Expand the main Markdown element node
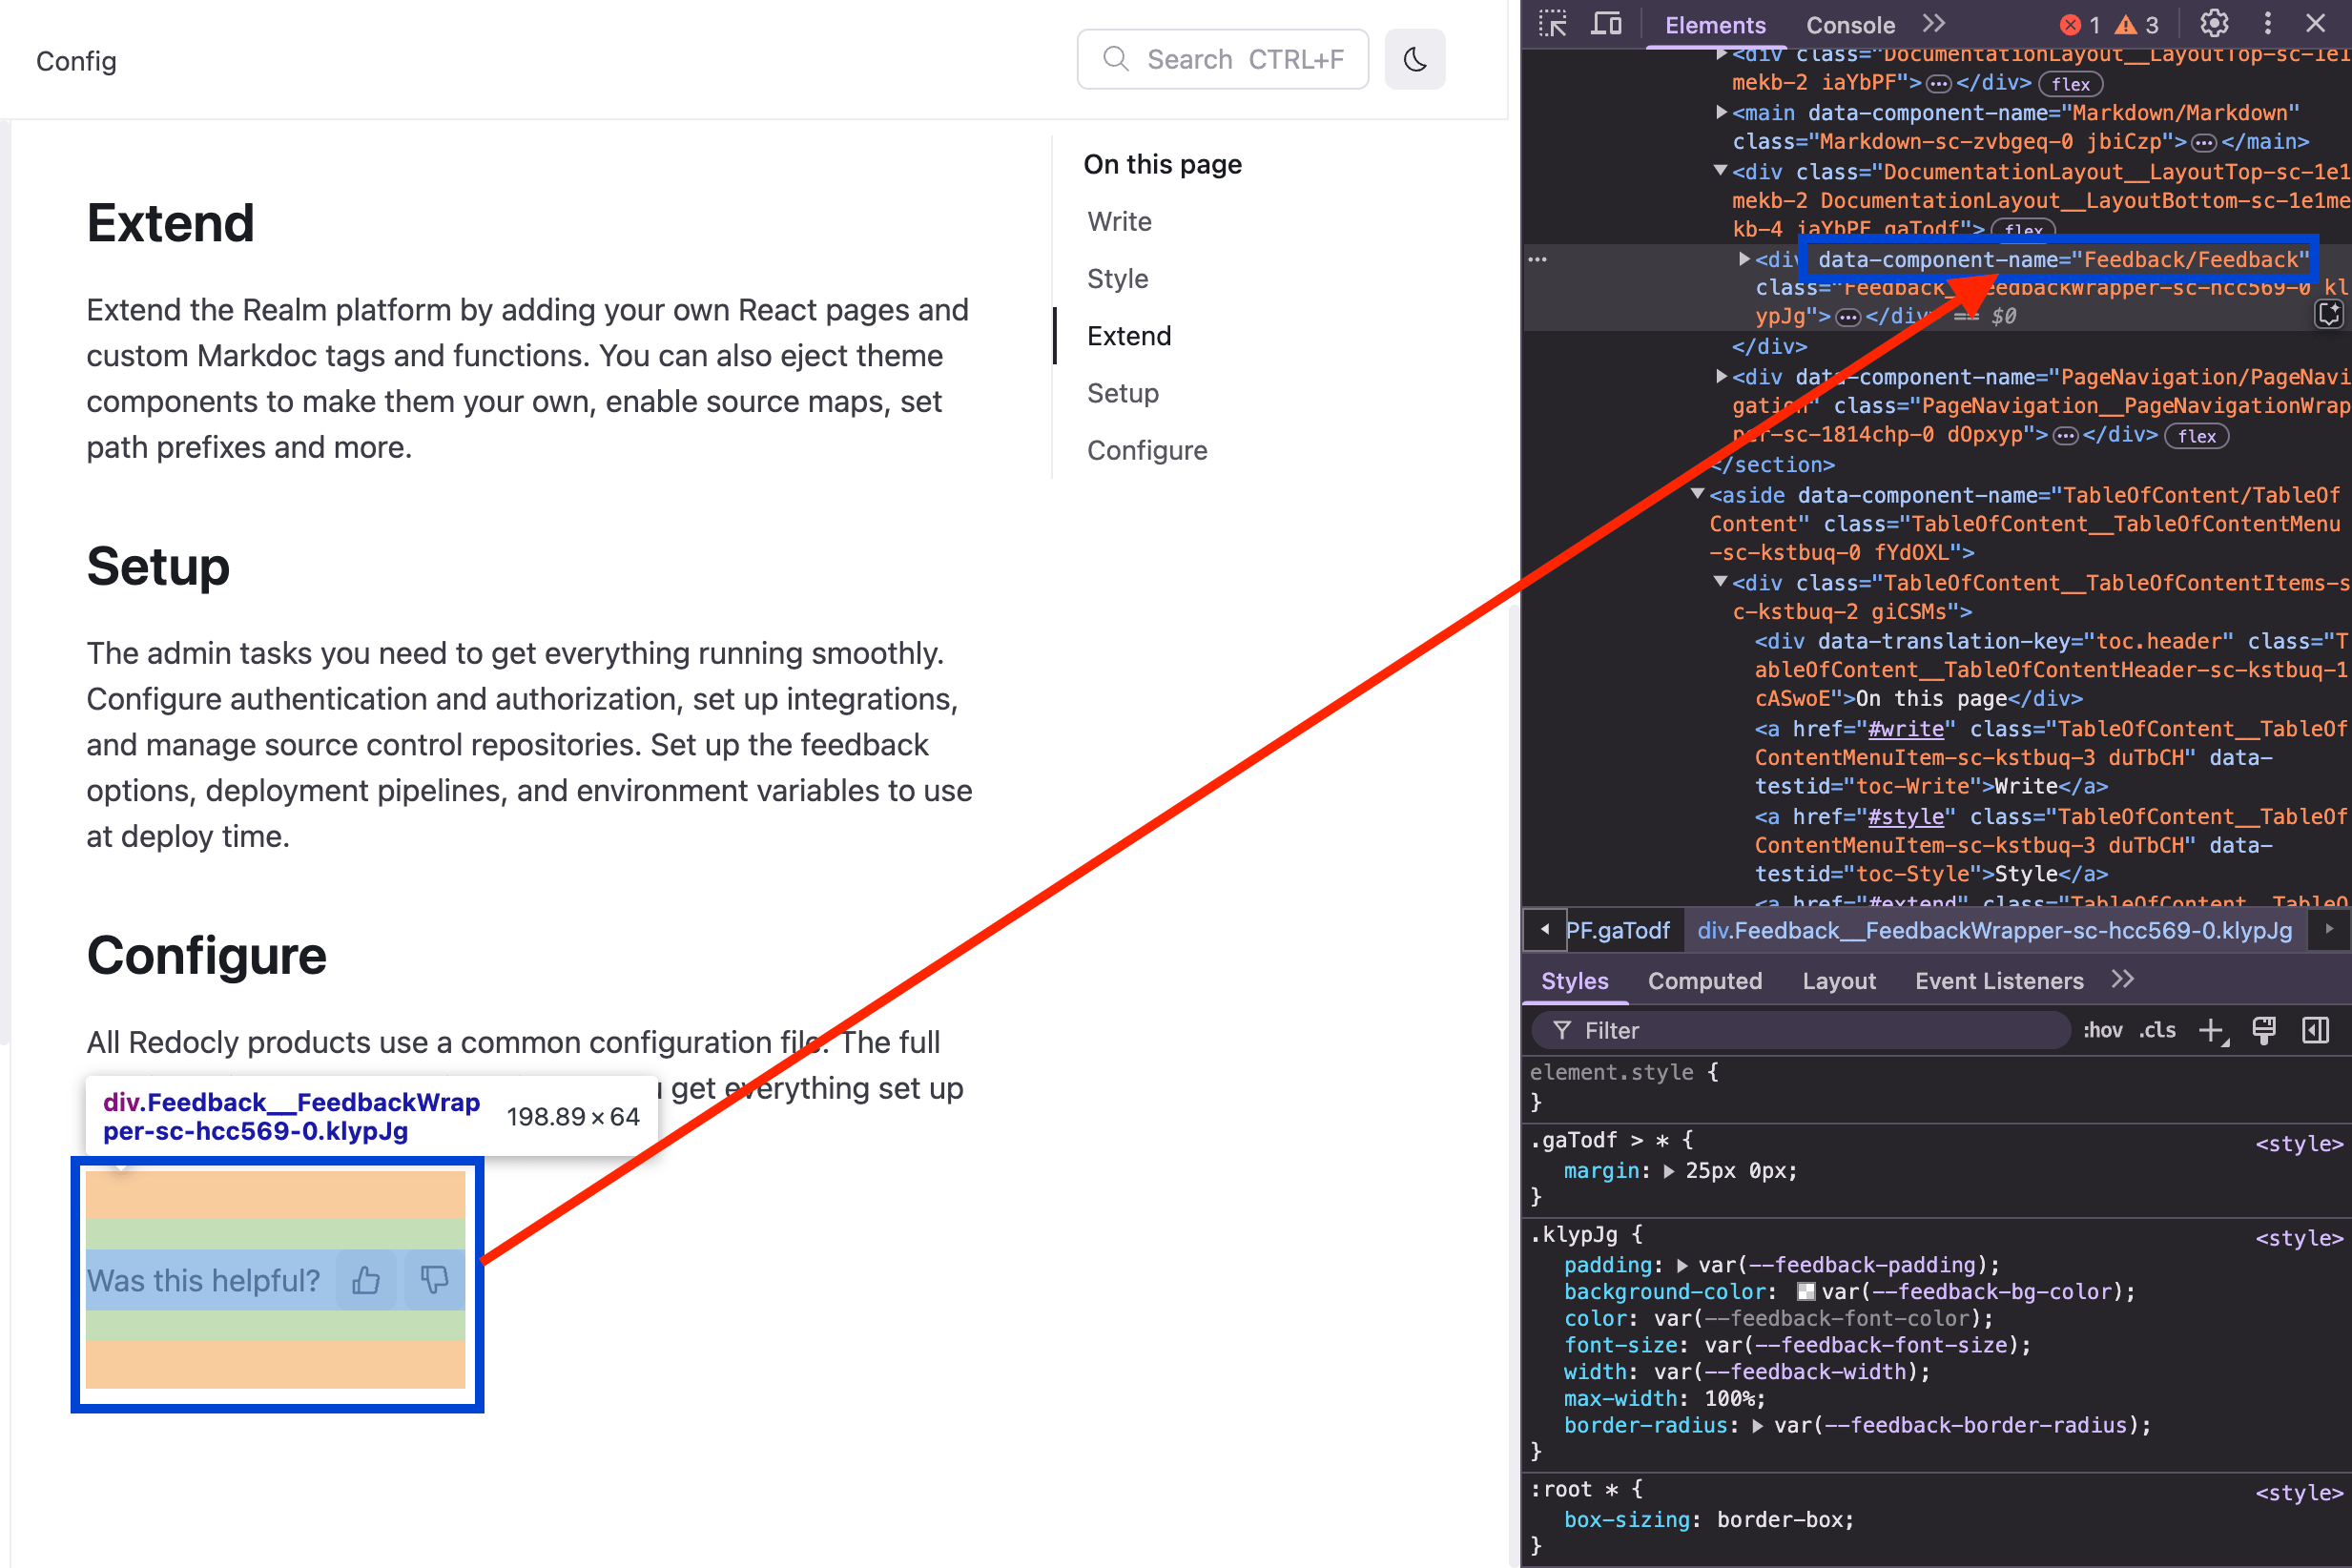Image resolution: width=2352 pixels, height=1568 pixels. pos(1721,112)
